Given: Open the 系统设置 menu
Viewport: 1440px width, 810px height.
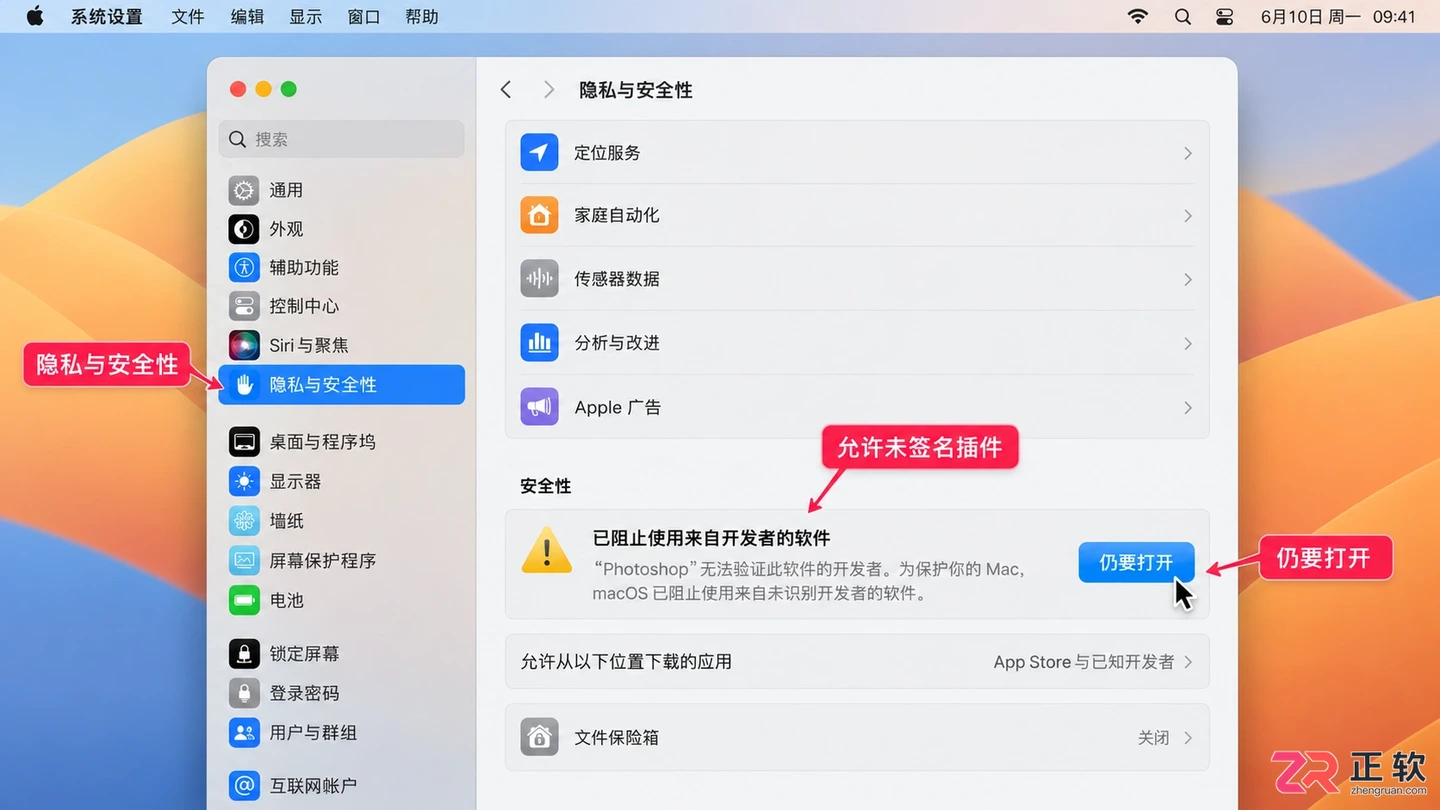Looking at the screenshot, I should point(107,17).
